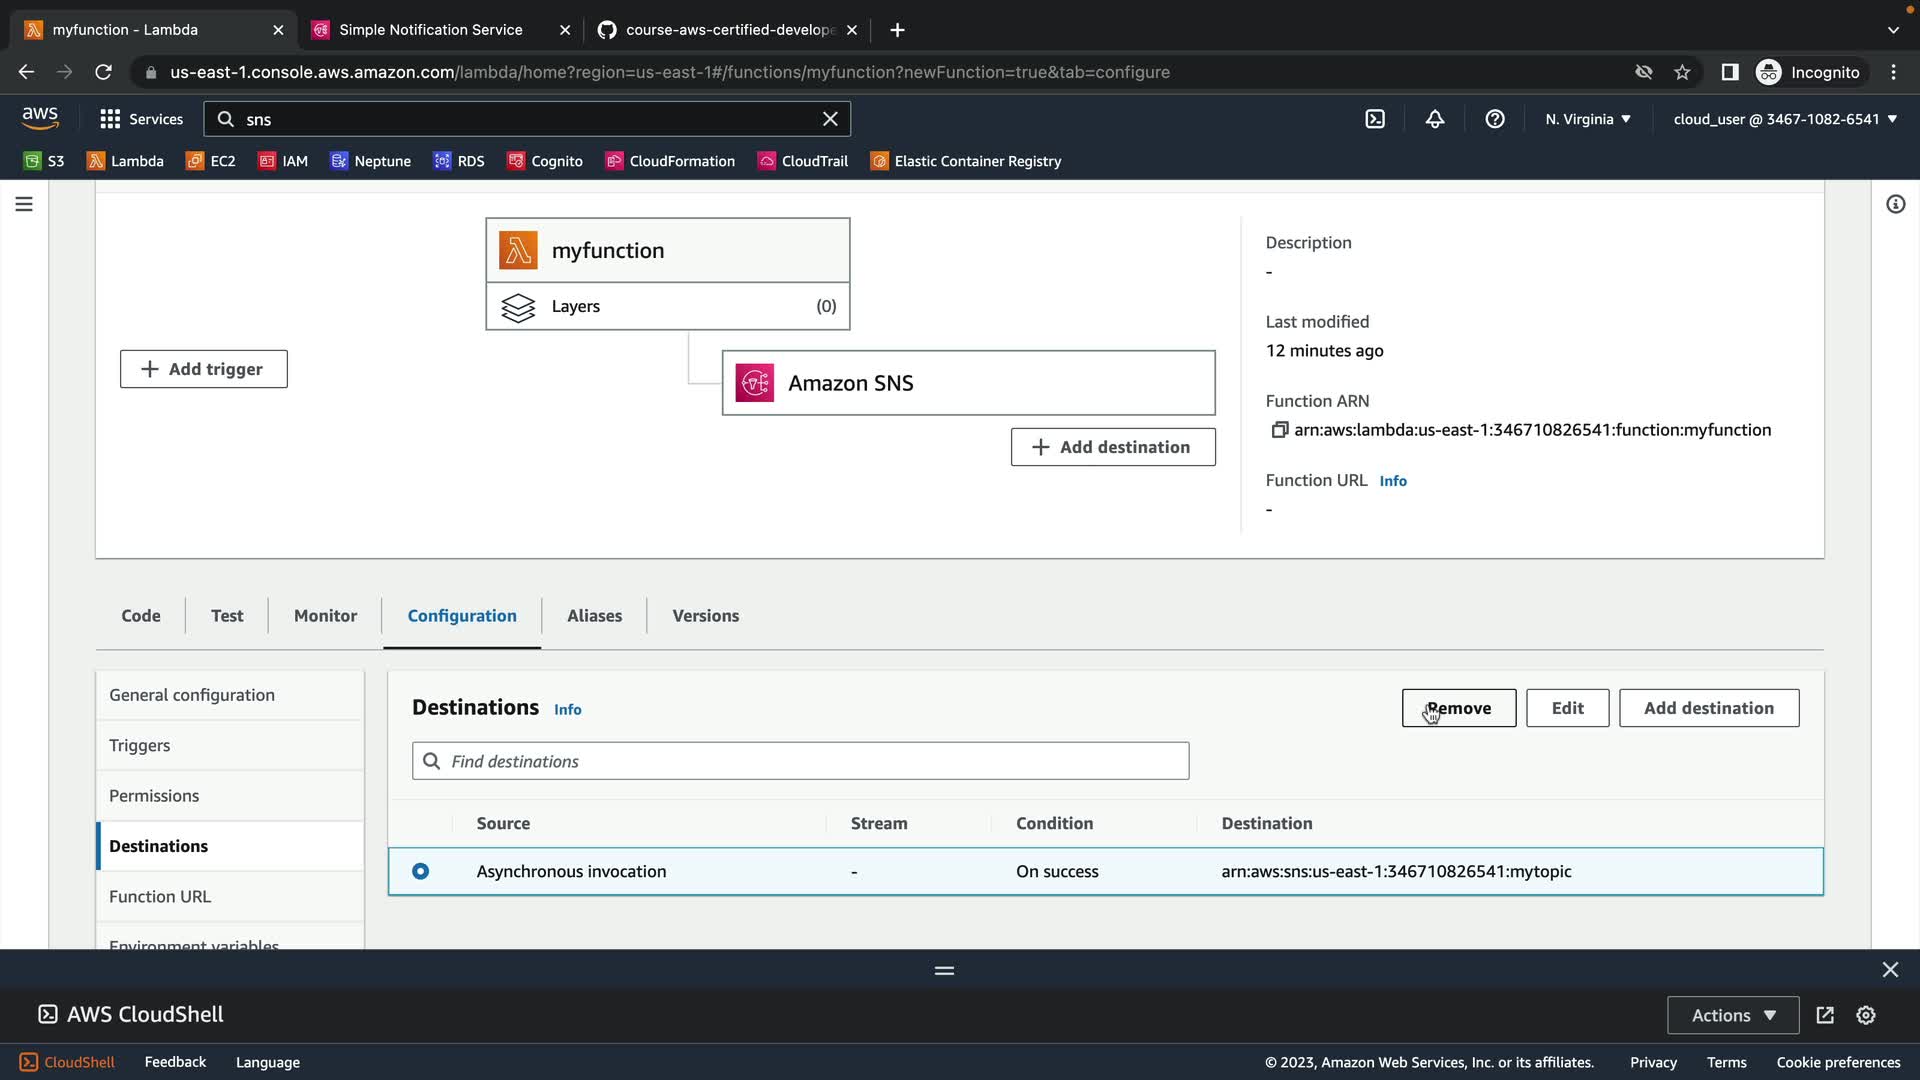Select the Asynchronous invocation radio button
Viewport: 1920px width, 1080px height.
click(421, 871)
